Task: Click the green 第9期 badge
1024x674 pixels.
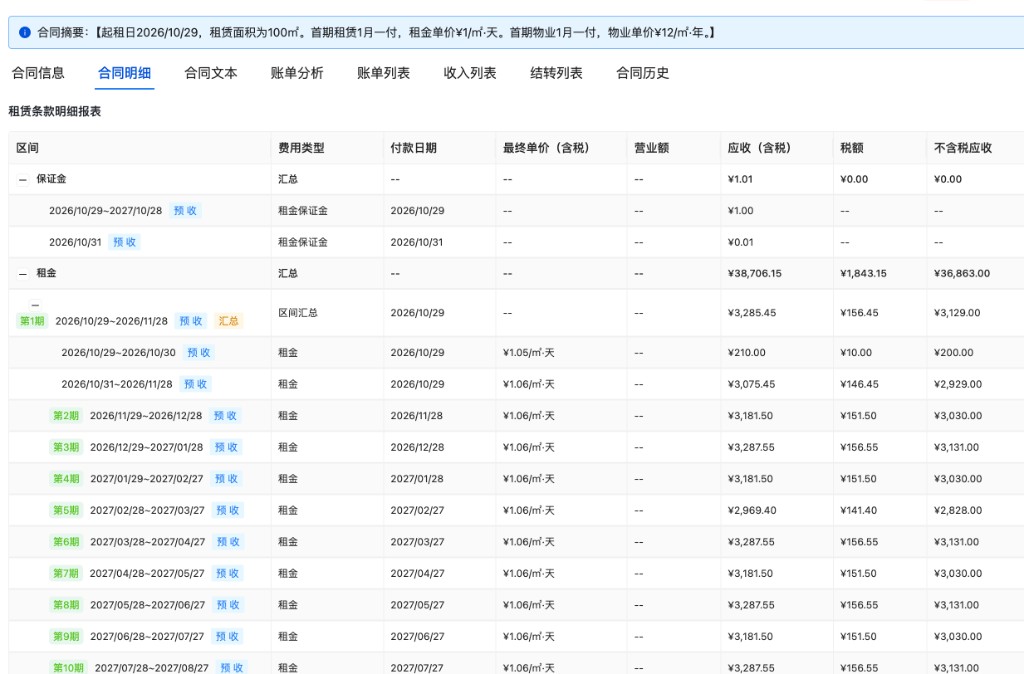Action: (x=65, y=636)
